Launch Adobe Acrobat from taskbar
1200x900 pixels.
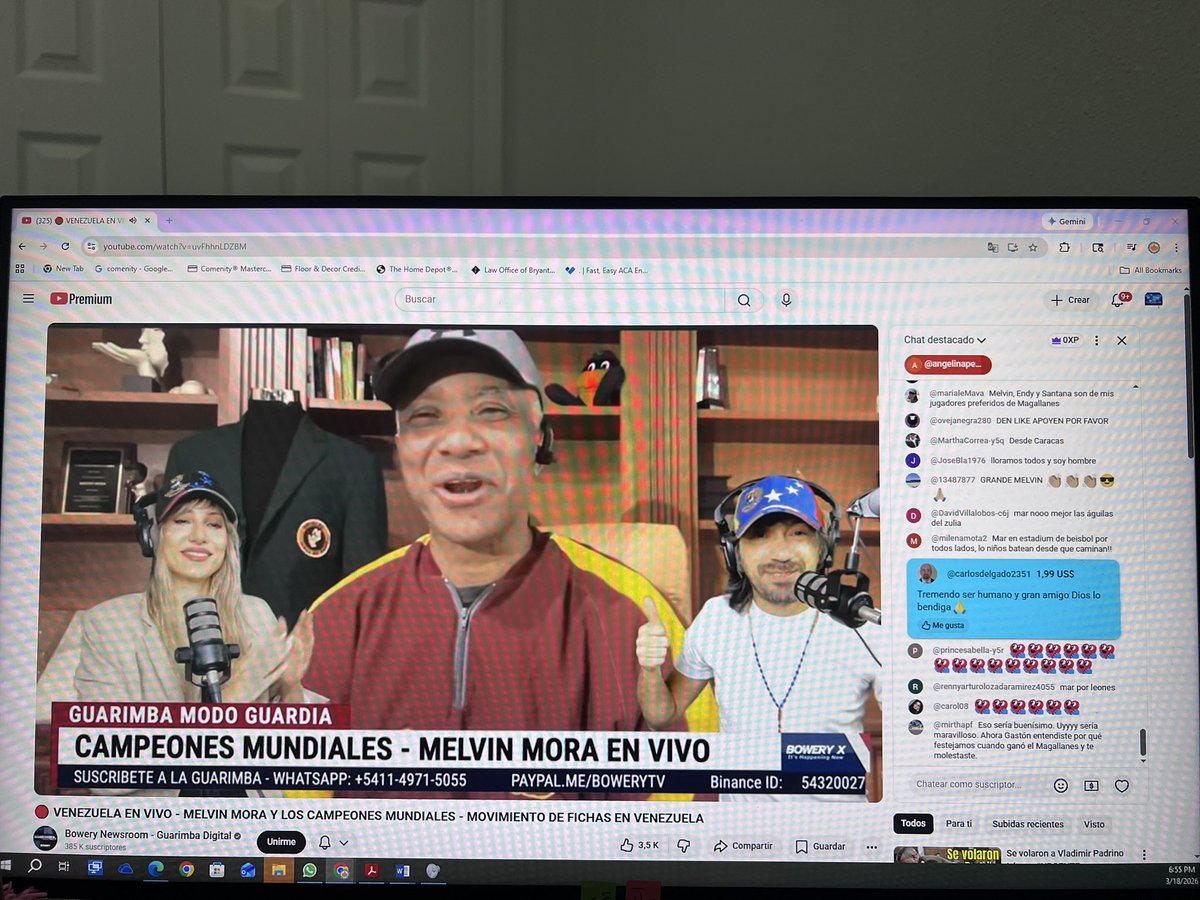[x=371, y=871]
